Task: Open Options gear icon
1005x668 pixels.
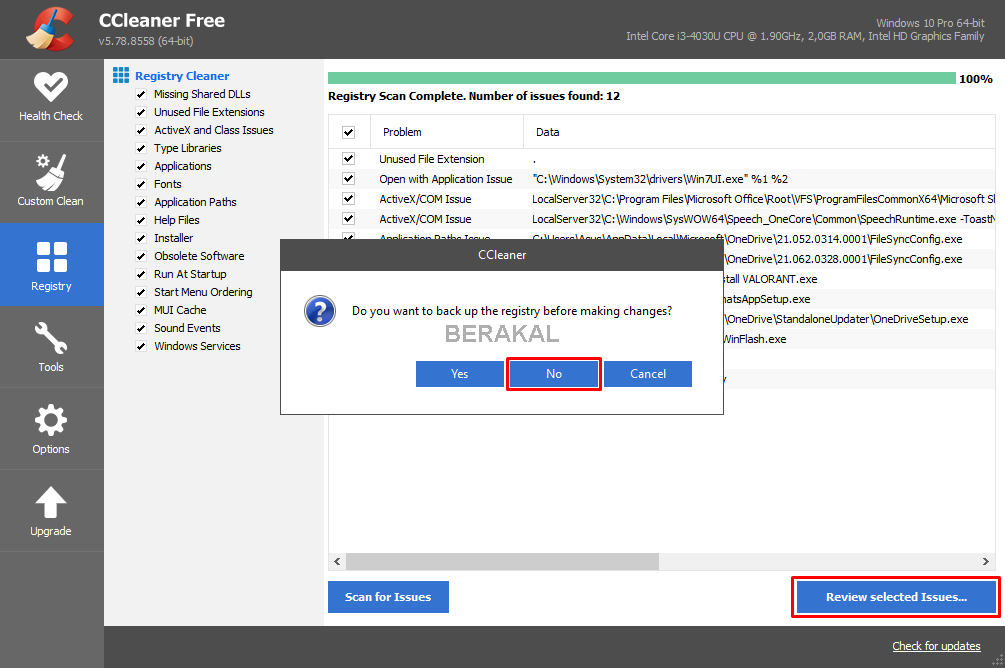Action: [x=51, y=421]
